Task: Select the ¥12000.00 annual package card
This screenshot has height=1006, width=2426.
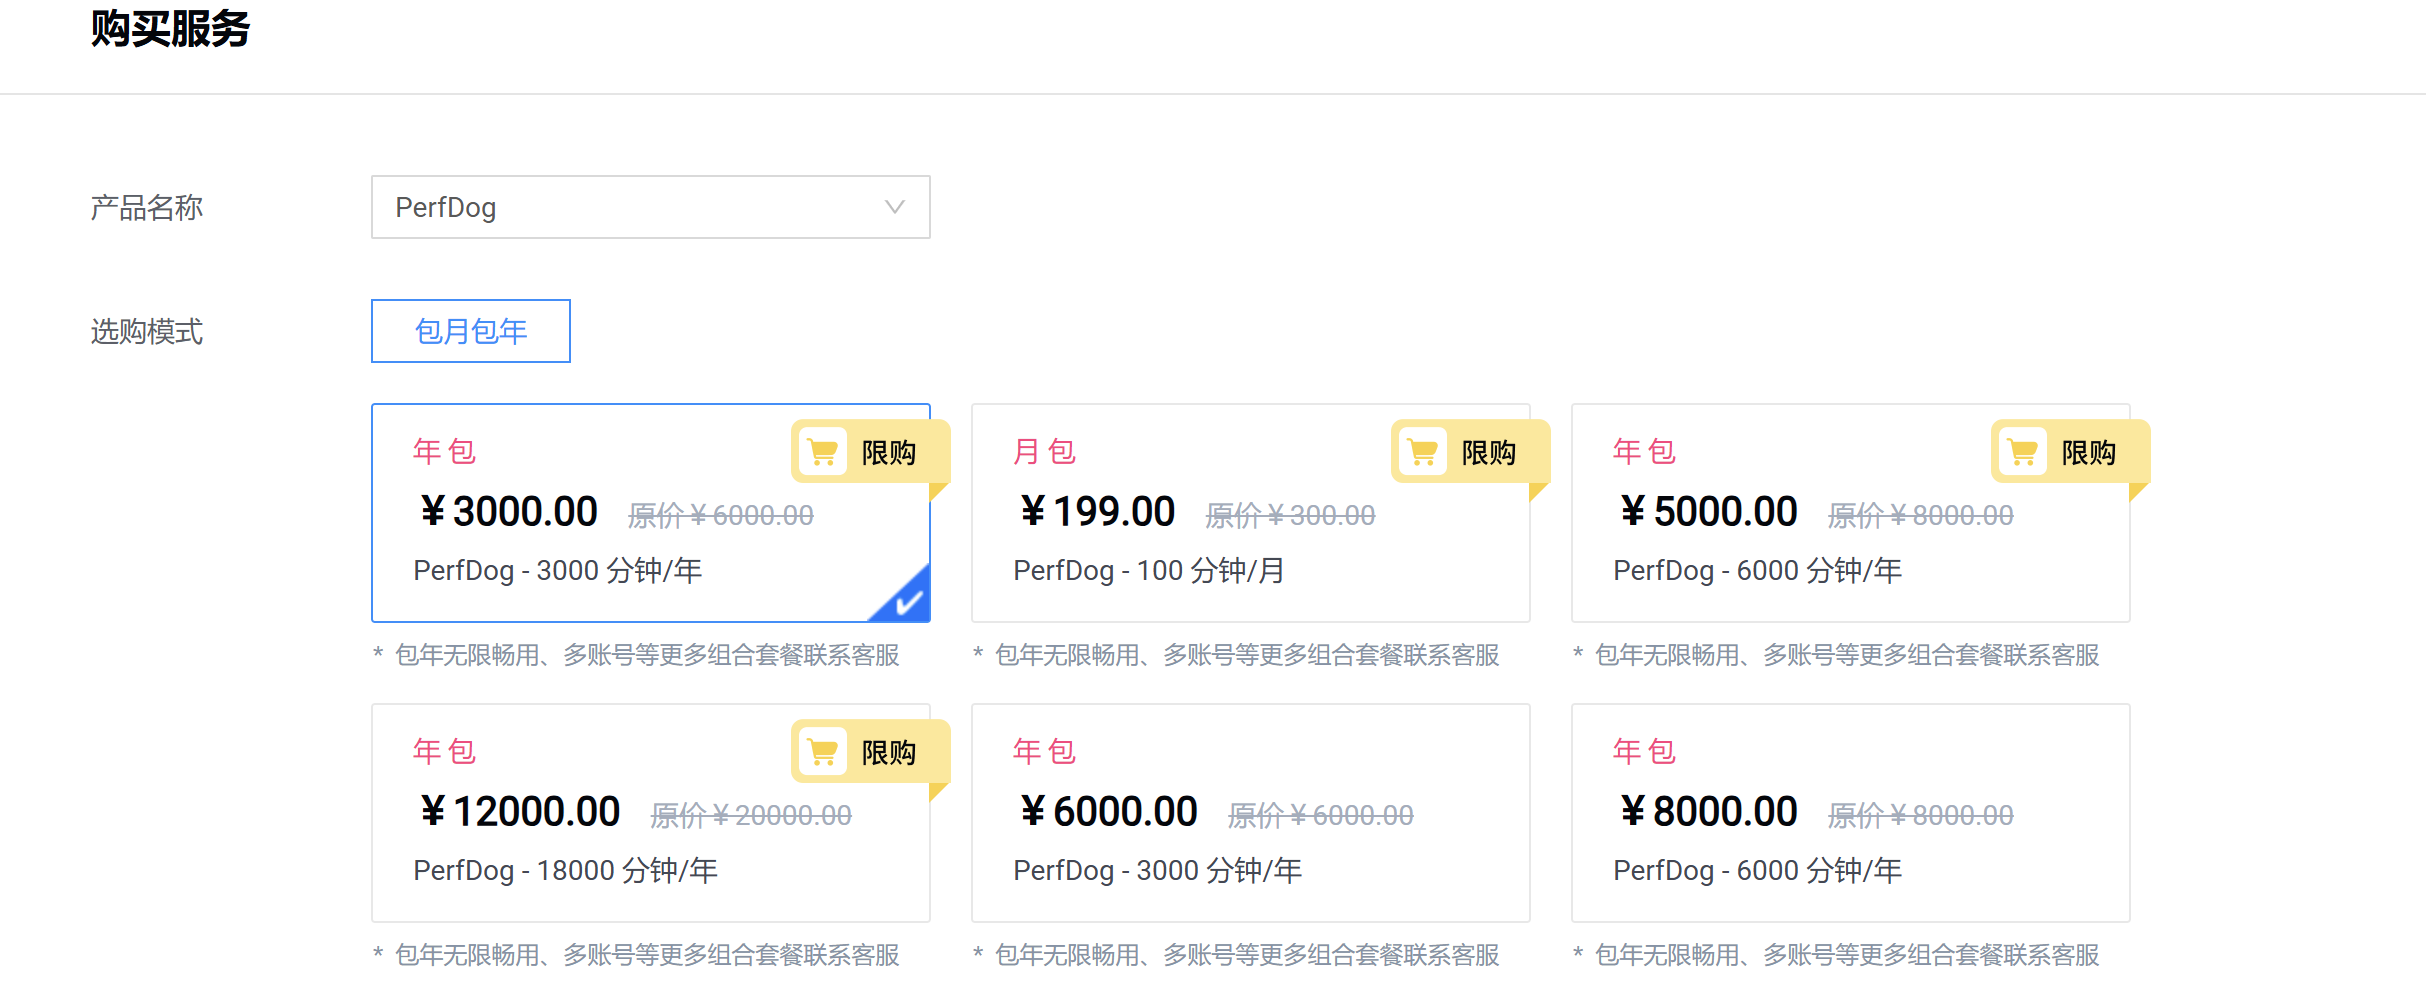Action: click(x=650, y=813)
